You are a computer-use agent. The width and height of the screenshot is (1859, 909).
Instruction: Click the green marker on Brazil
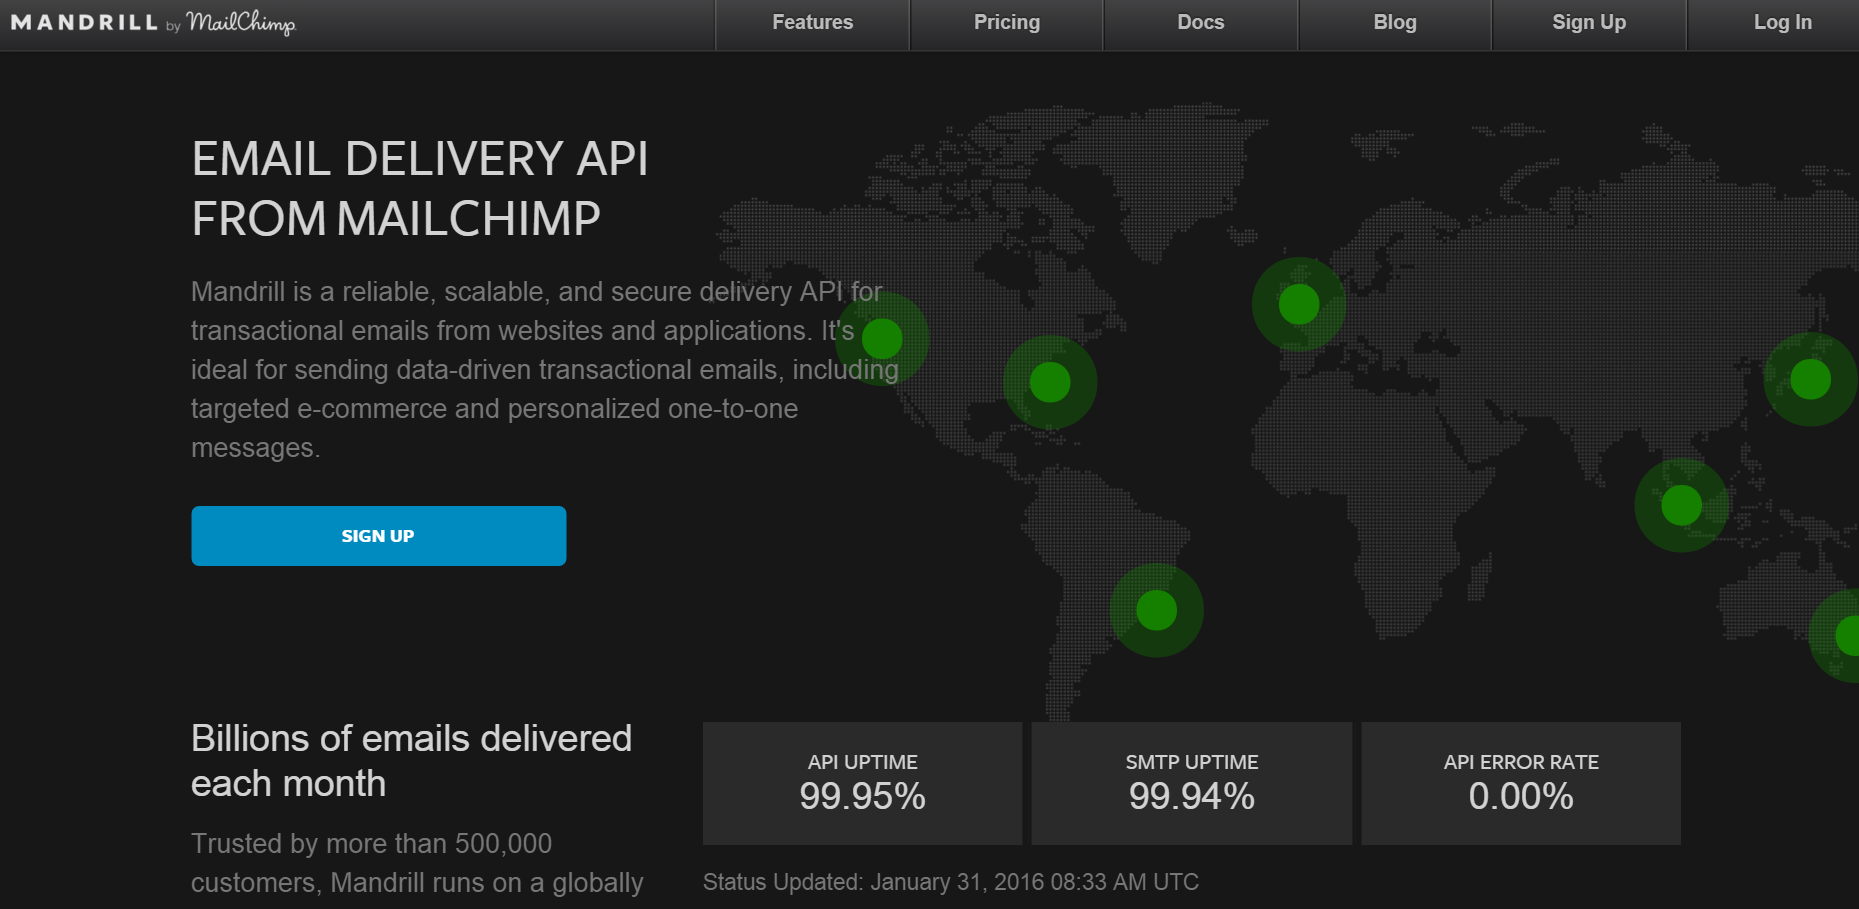pyautogui.click(x=1157, y=610)
